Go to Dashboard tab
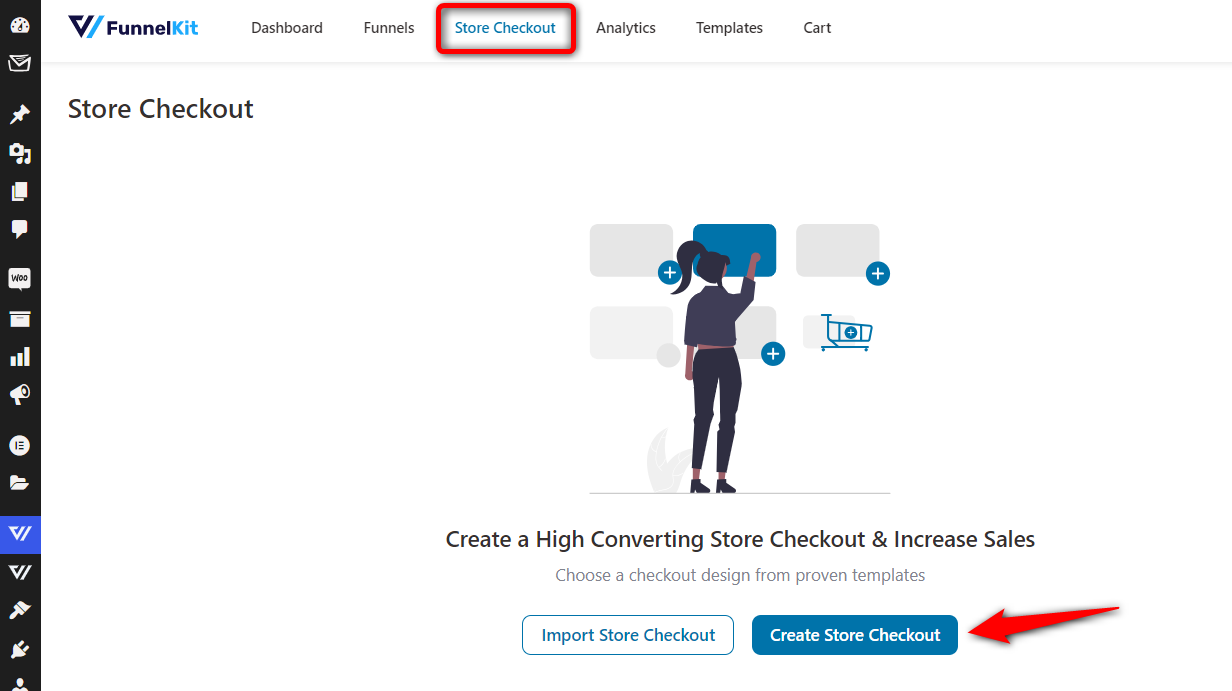 pyautogui.click(x=287, y=28)
